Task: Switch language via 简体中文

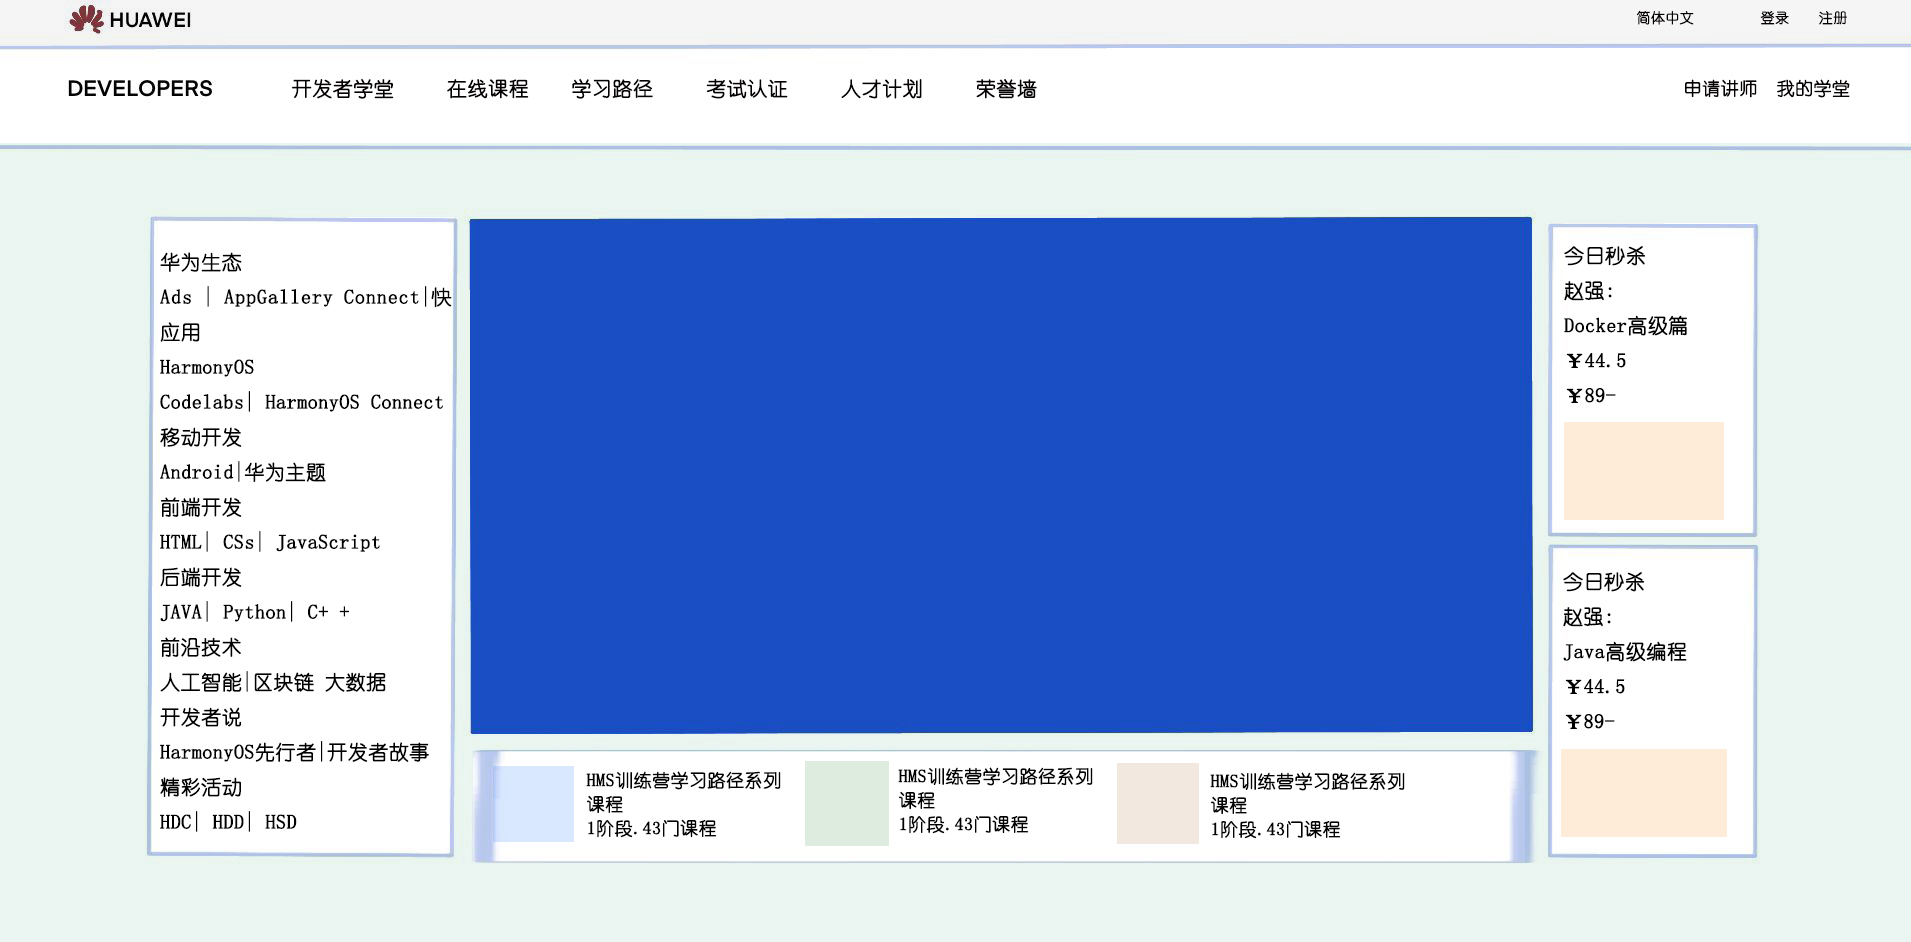Action: pos(1665,18)
